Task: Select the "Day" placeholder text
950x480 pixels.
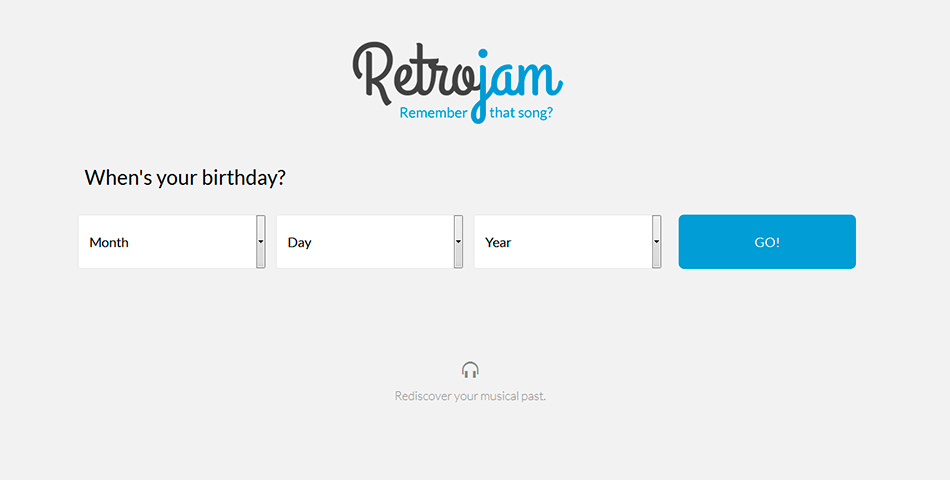Action: click(299, 242)
